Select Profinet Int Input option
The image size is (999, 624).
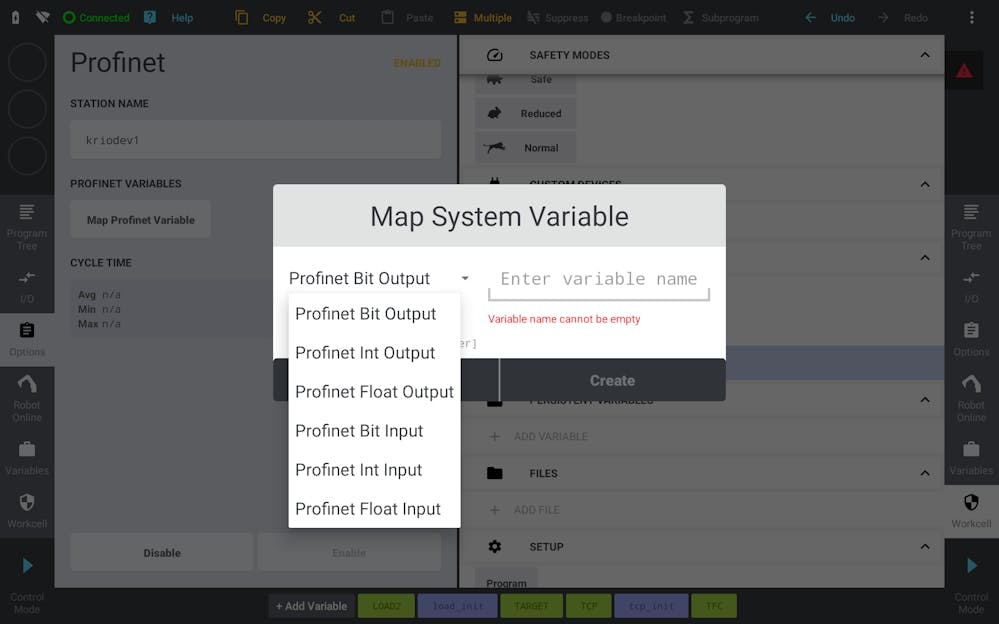tap(375, 470)
